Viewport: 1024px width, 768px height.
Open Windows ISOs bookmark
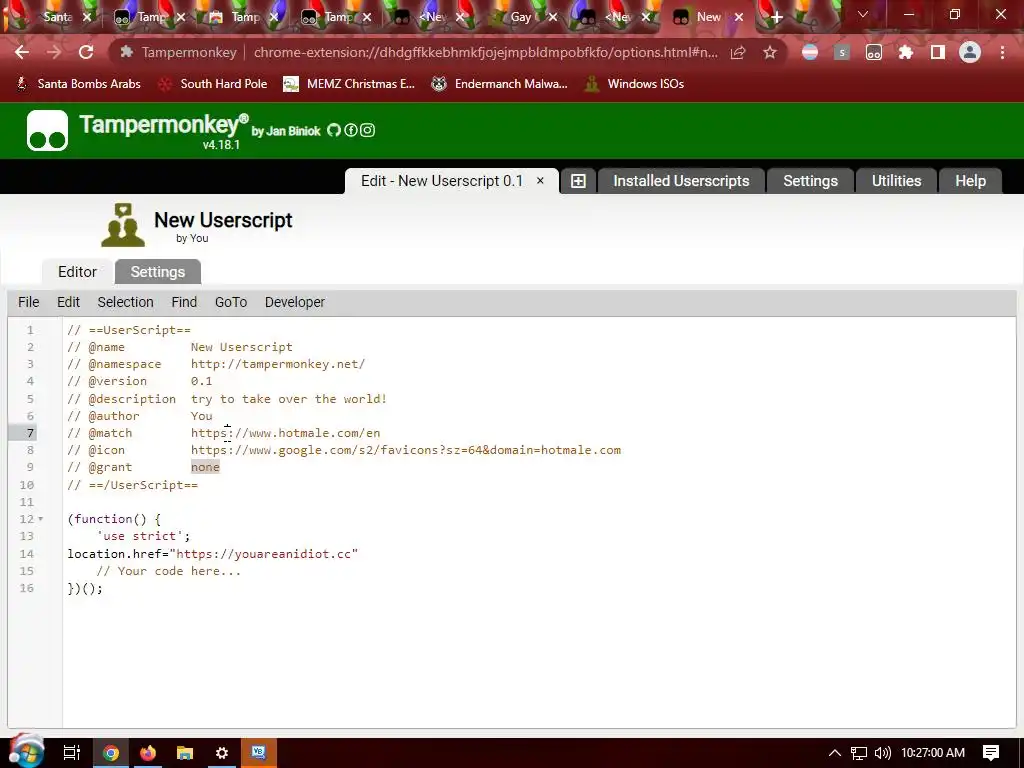click(x=635, y=84)
